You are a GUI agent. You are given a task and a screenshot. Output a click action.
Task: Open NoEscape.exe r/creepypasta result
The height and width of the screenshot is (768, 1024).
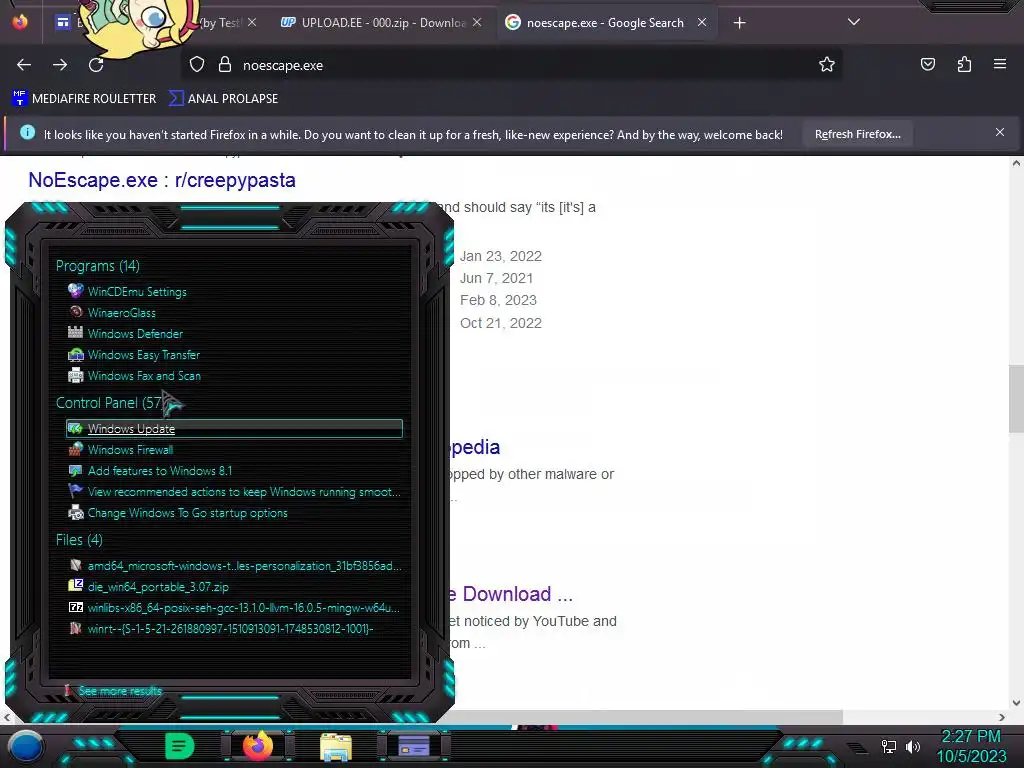[x=162, y=180]
